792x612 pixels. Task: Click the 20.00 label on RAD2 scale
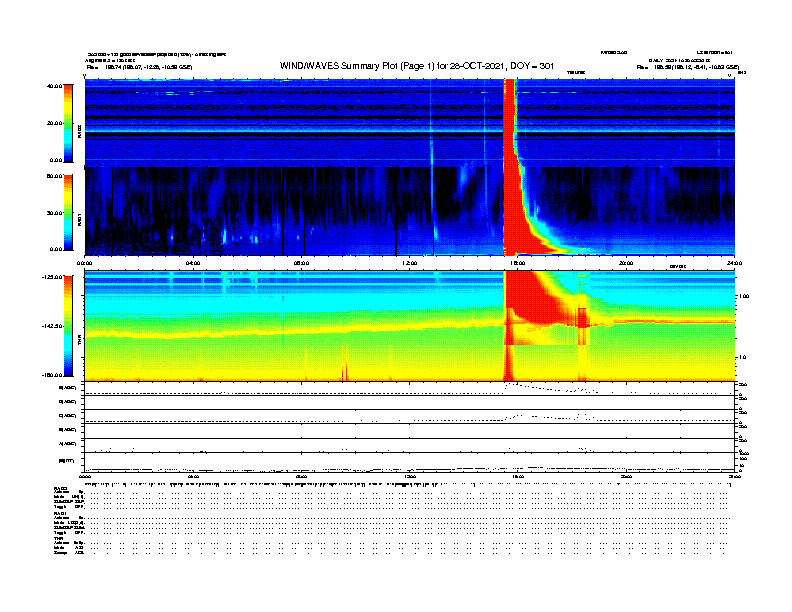54,123
